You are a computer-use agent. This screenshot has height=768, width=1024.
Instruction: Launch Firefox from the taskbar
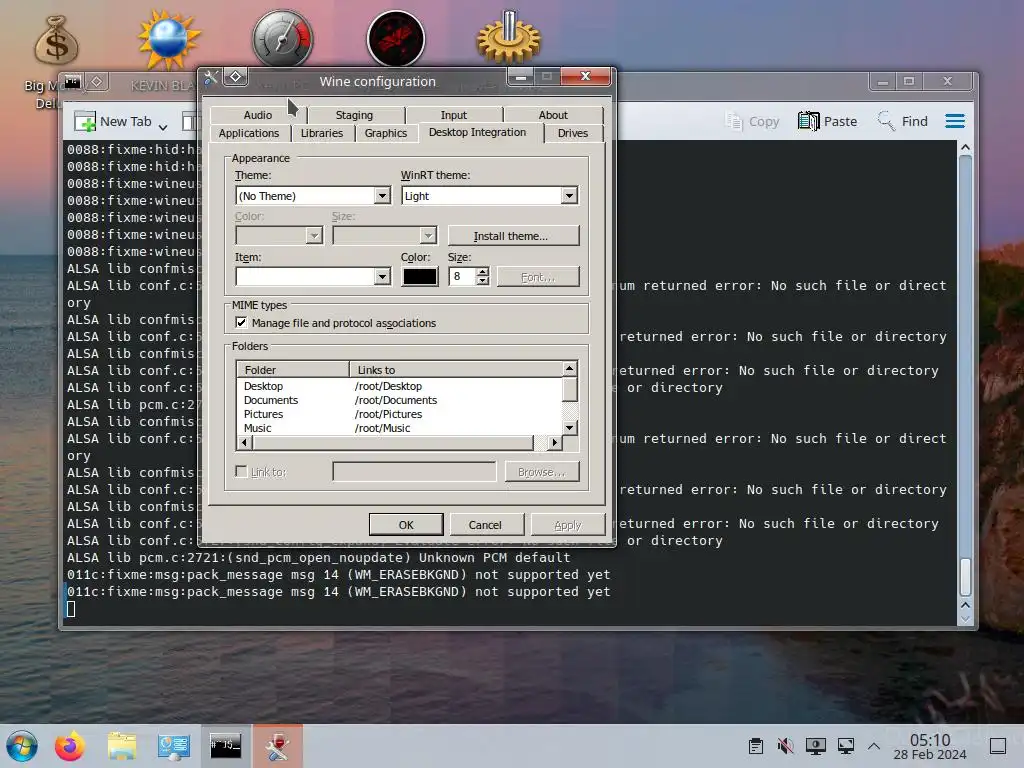tap(70, 746)
